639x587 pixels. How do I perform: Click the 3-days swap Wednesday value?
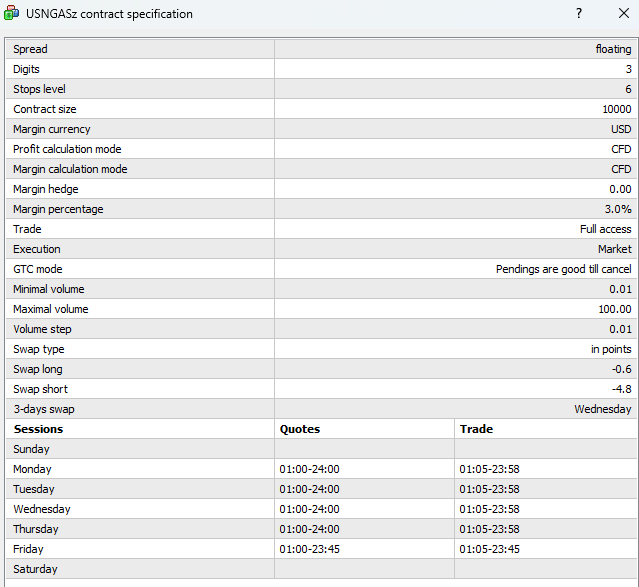(603, 408)
